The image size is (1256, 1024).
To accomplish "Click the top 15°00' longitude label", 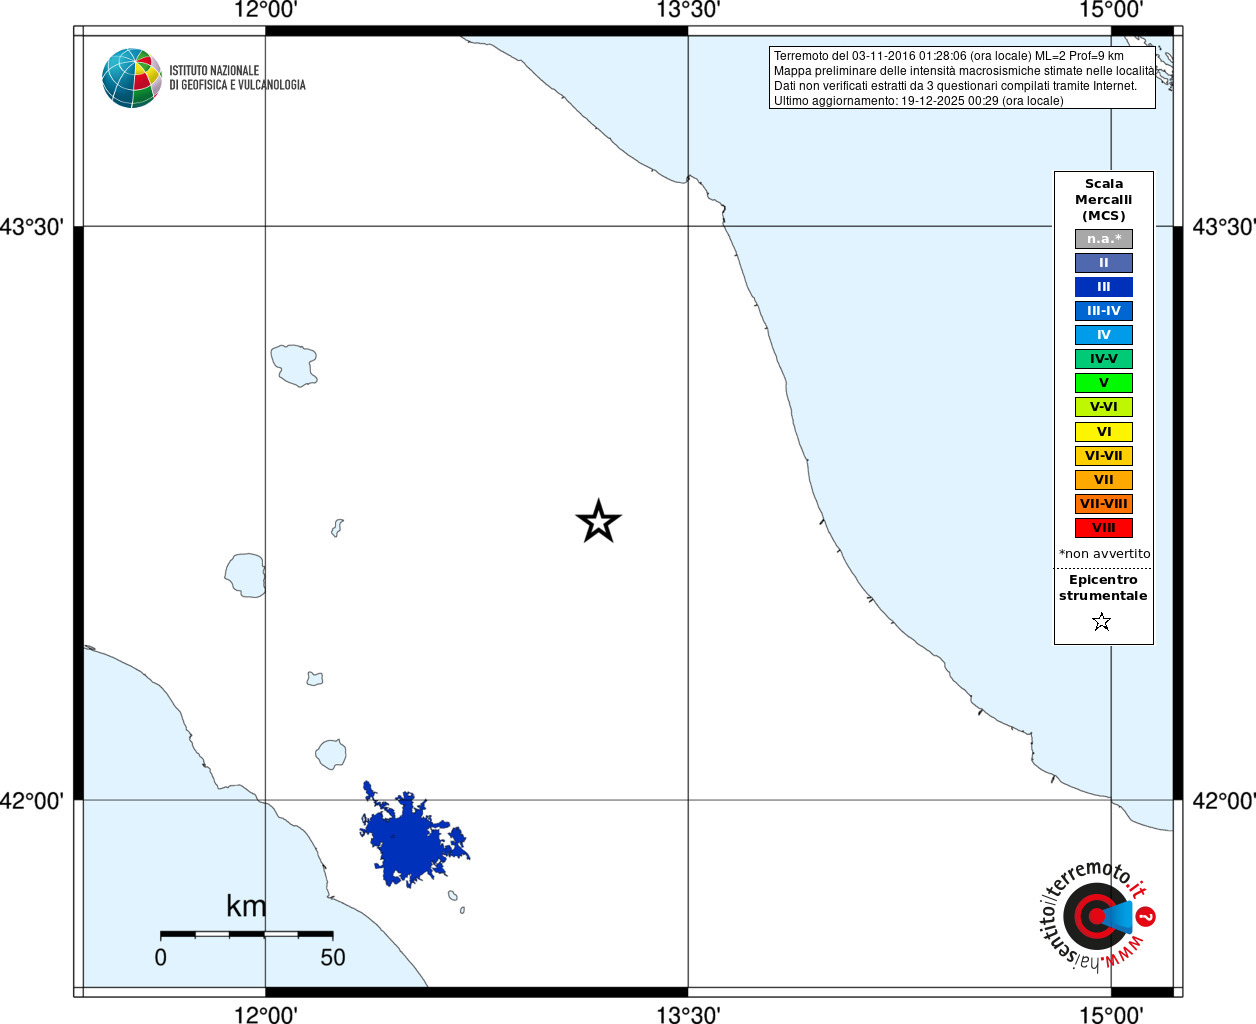I will [x=1111, y=11].
